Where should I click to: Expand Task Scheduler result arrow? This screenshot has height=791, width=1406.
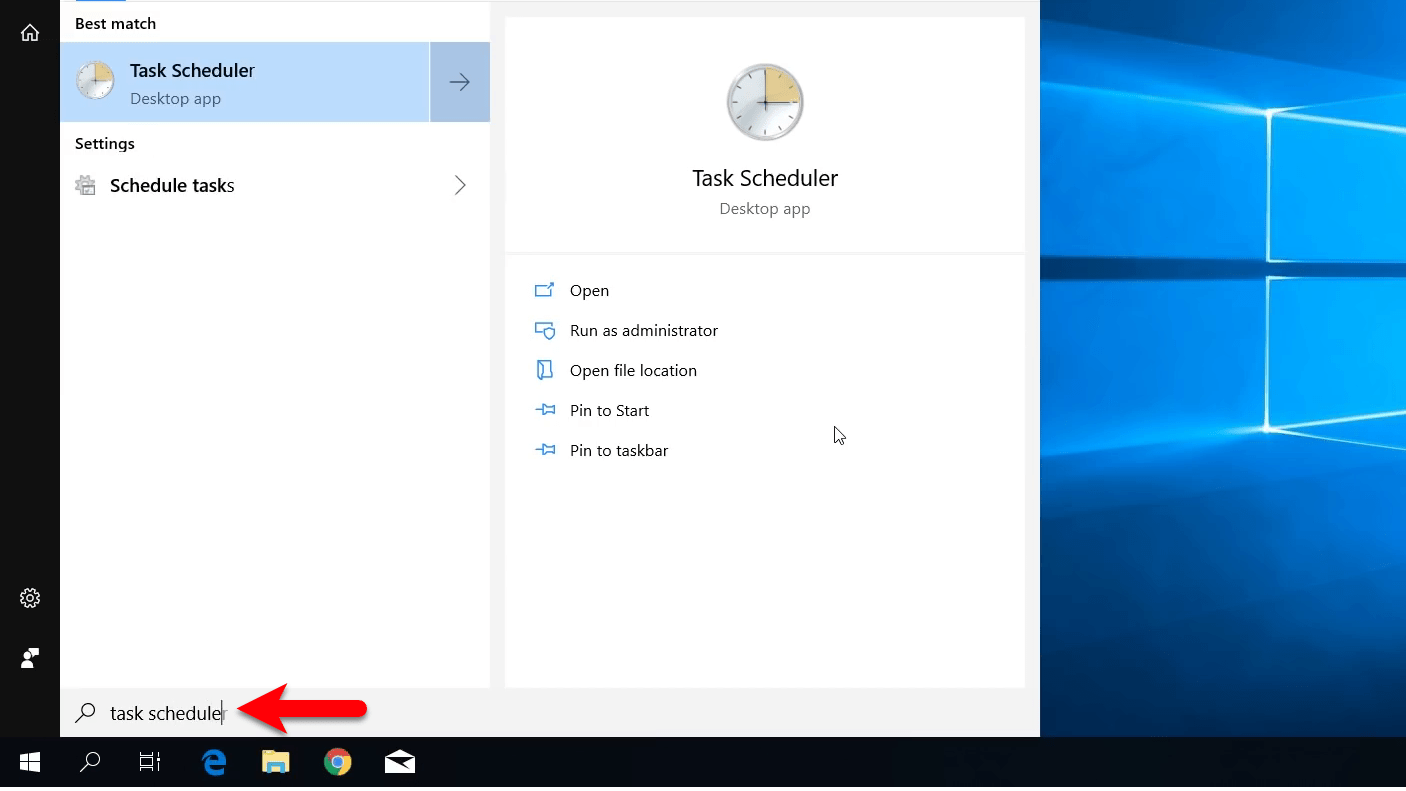460,82
